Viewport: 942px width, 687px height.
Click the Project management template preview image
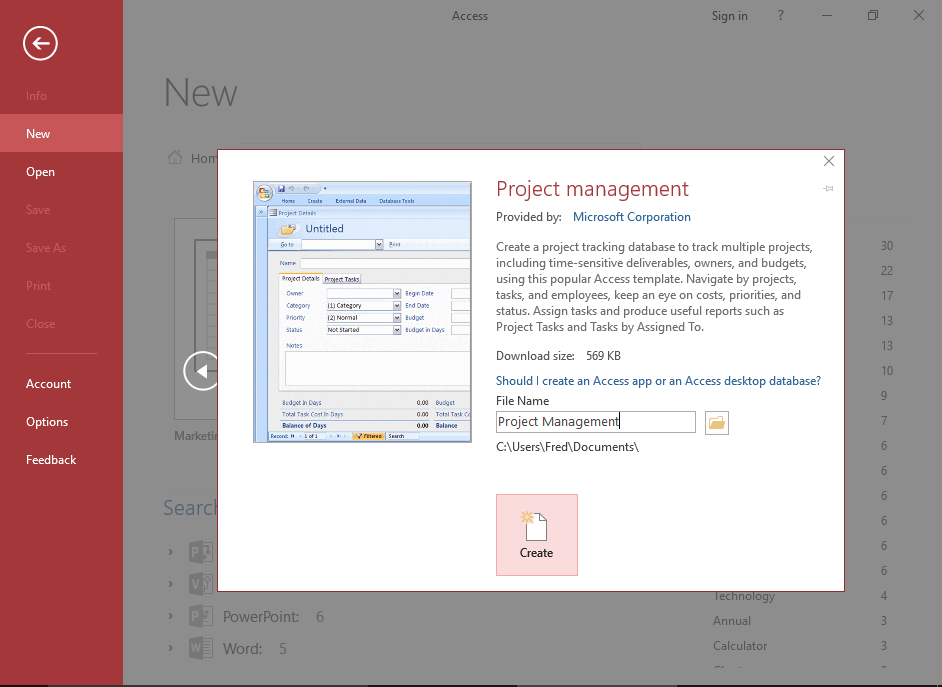(x=362, y=312)
